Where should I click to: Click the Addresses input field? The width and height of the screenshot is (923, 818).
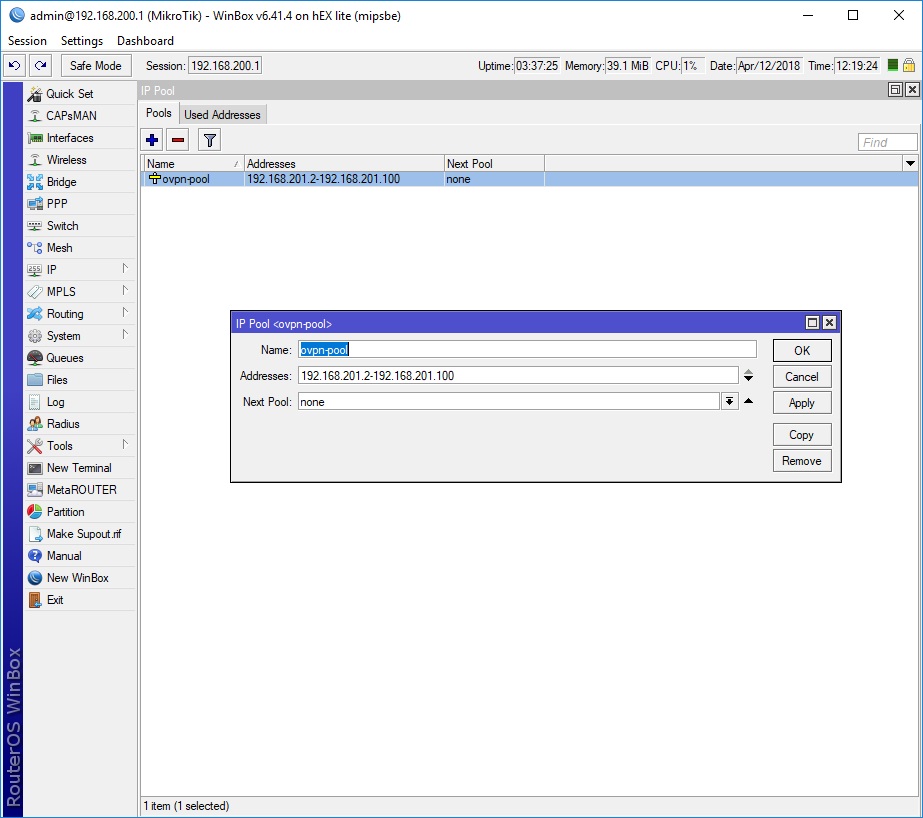(x=517, y=376)
